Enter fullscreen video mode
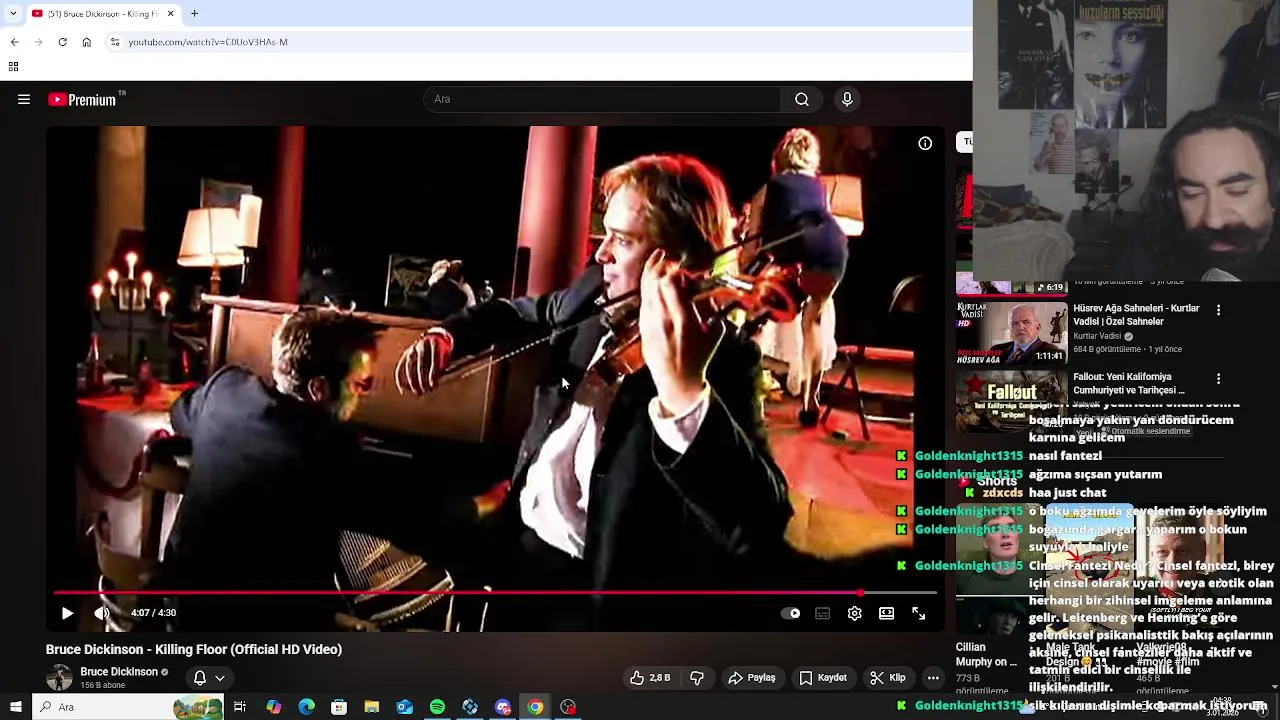 coord(918,613)
